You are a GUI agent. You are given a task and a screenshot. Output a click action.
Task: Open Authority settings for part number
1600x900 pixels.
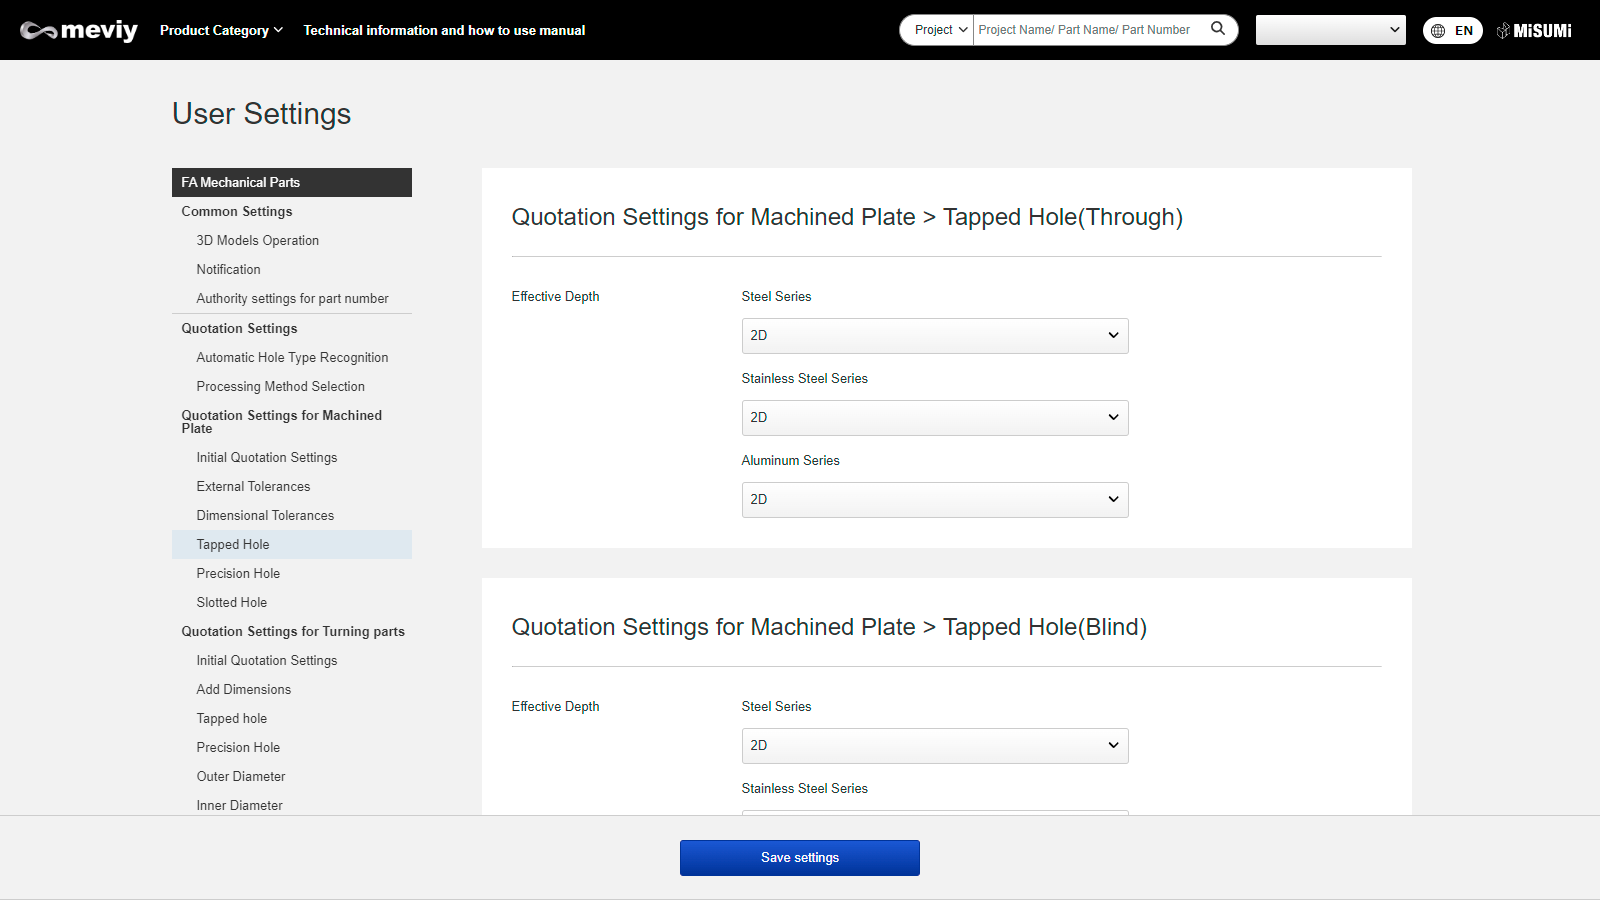(292, 299)
